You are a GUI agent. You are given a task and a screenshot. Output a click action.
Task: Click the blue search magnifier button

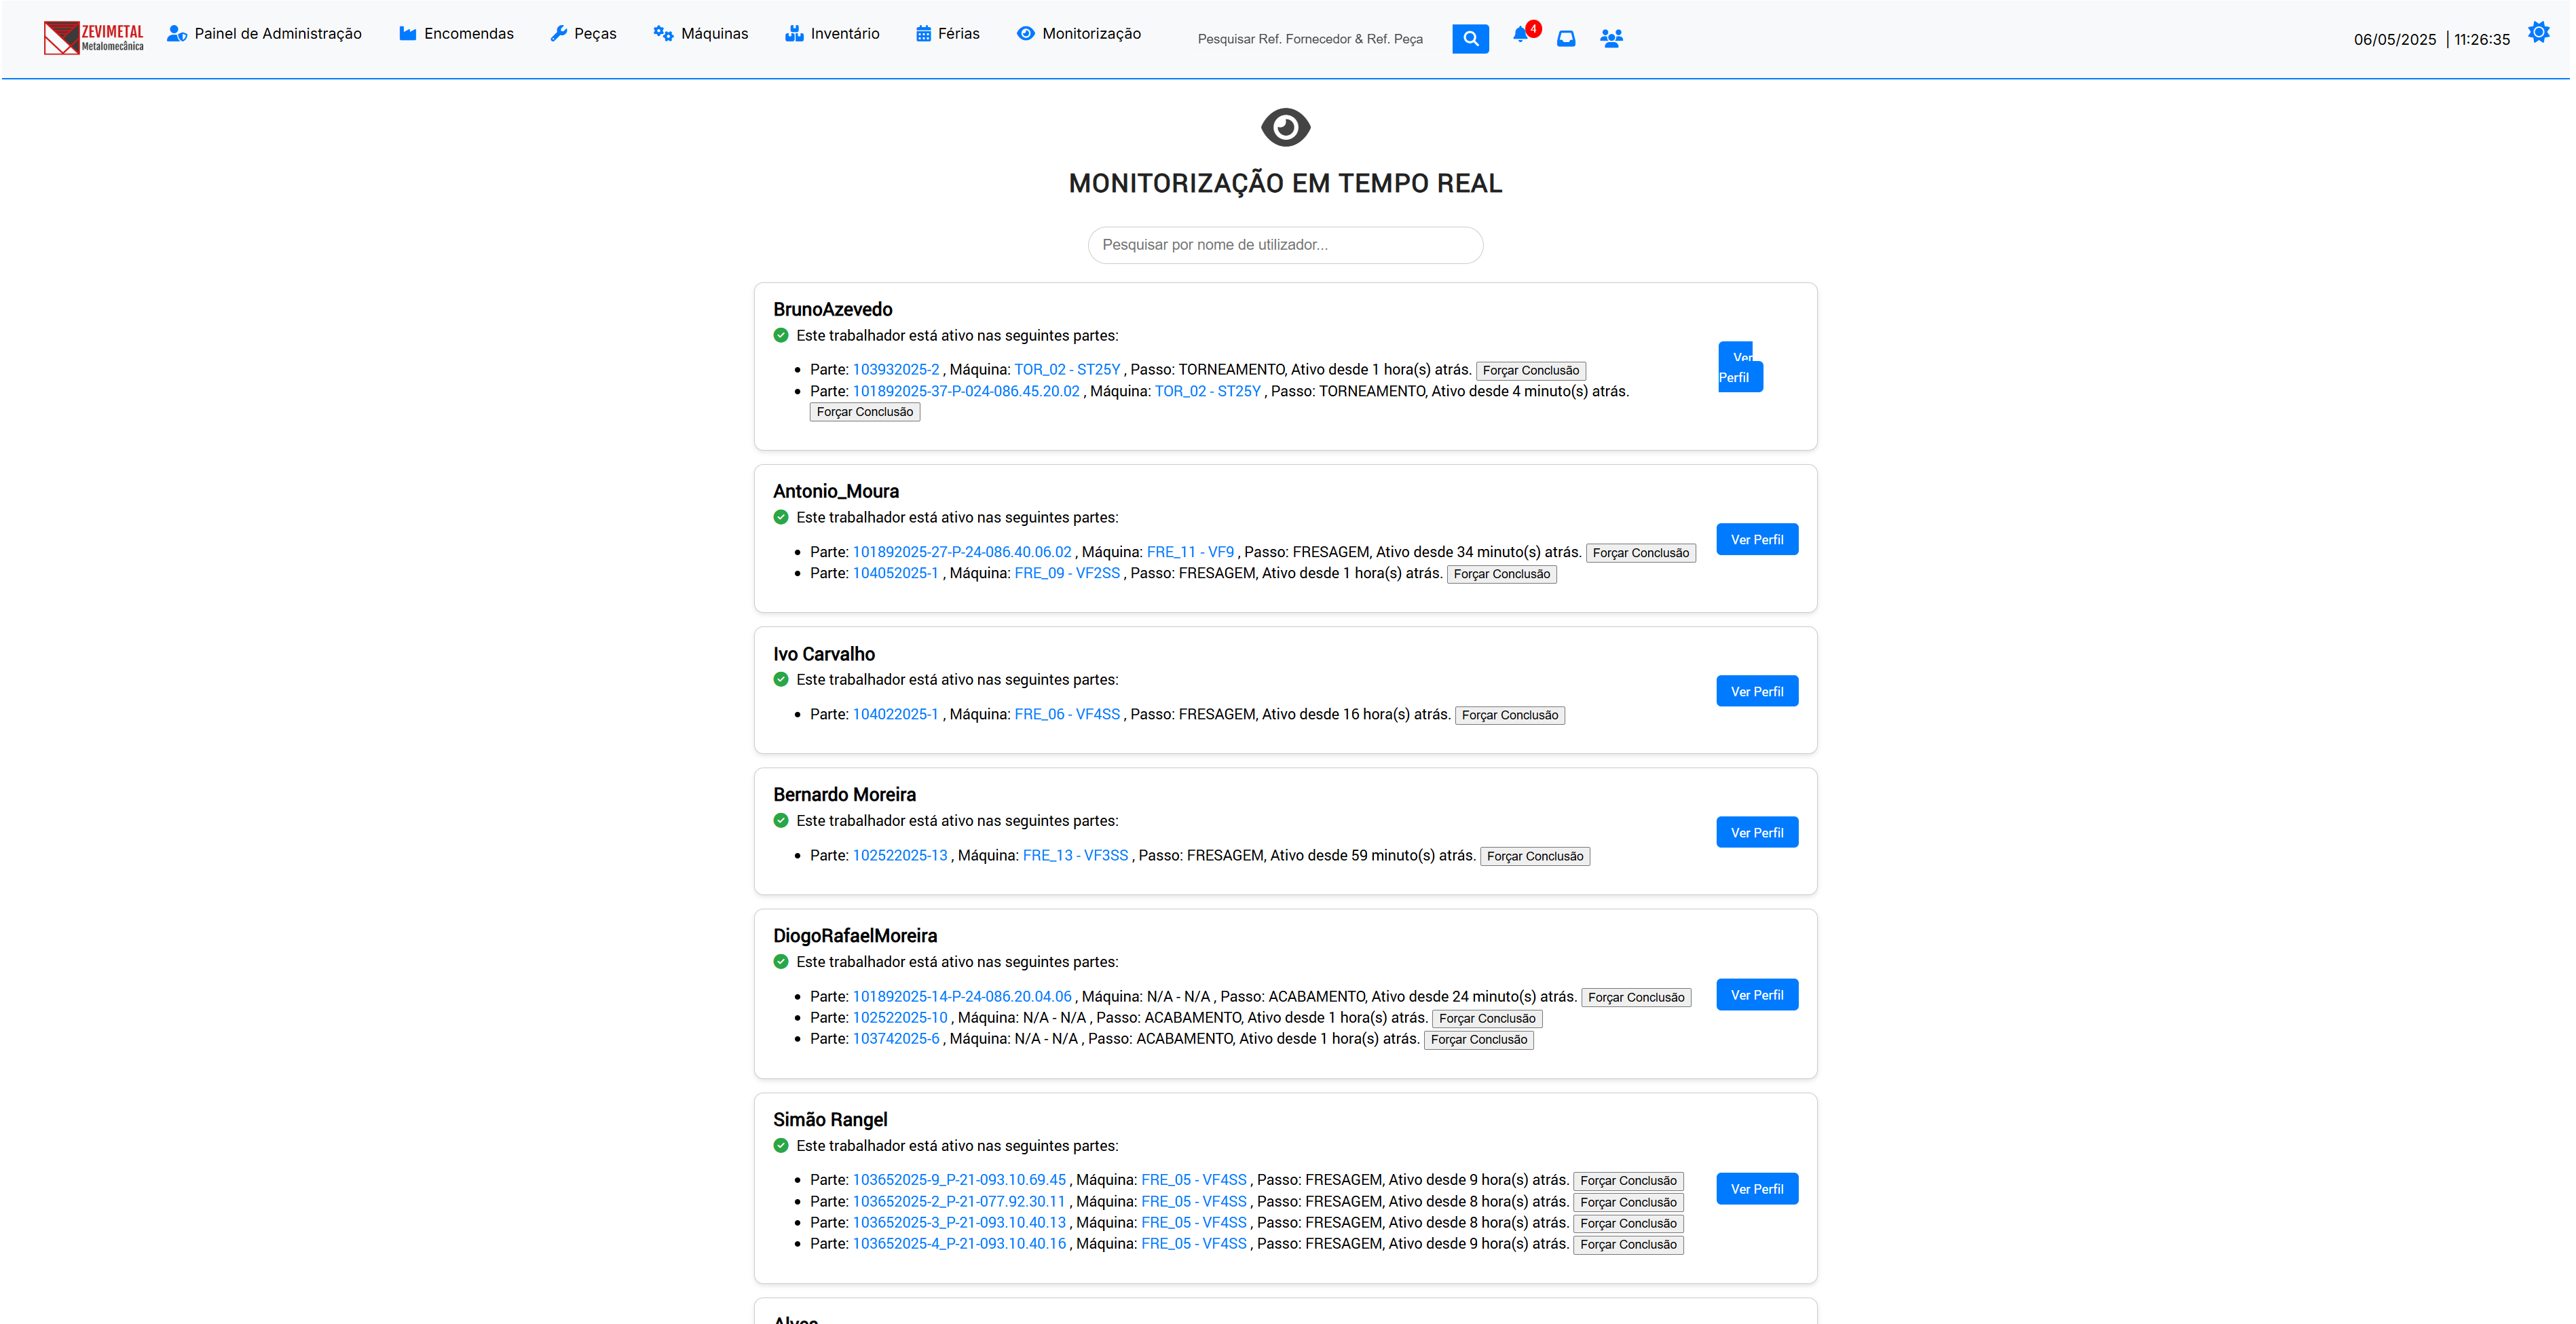pos(1470,39)
